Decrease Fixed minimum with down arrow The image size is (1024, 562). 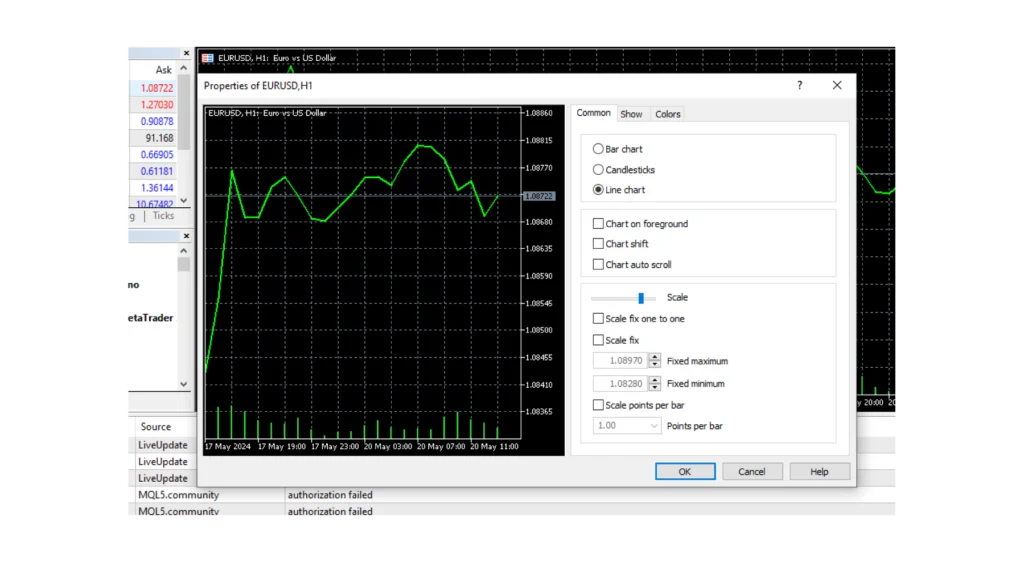655,387
